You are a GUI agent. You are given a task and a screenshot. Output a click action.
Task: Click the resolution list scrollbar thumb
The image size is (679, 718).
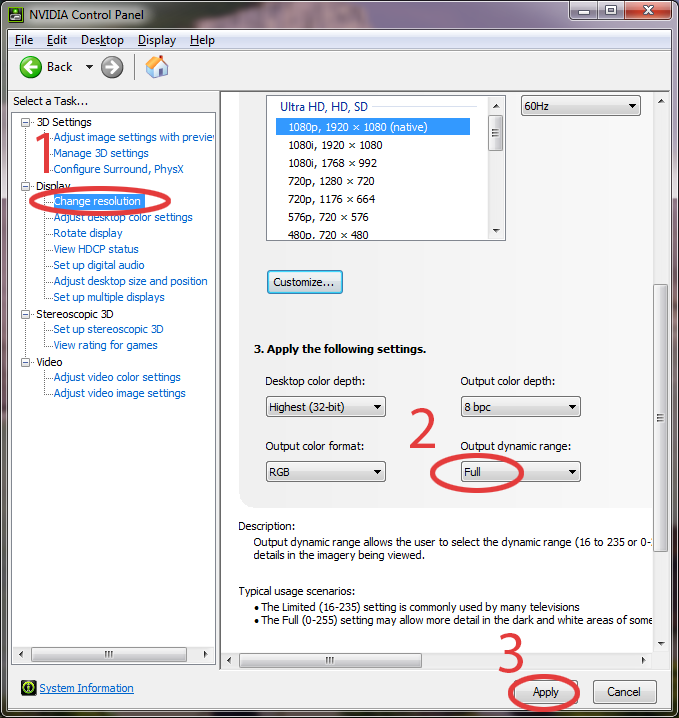[495, 133]
